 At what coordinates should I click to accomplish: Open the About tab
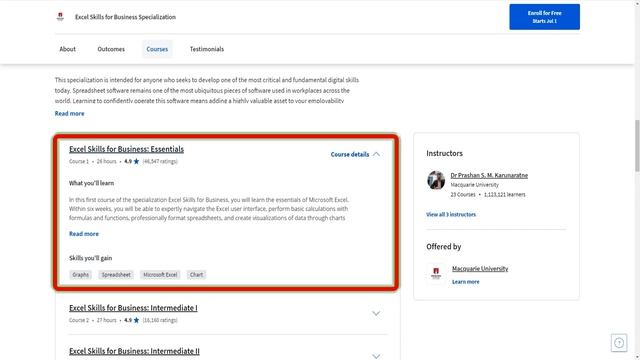pos(67,49)
